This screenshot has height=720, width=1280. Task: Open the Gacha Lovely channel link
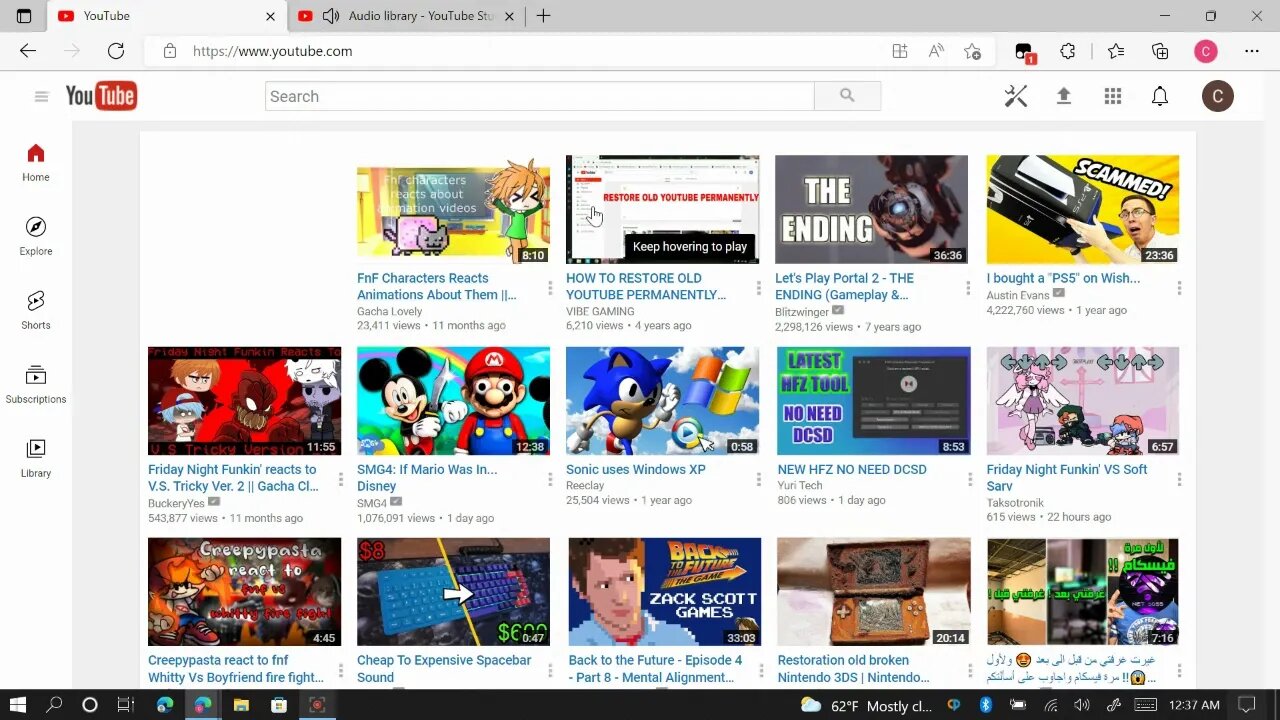[390, 311]
